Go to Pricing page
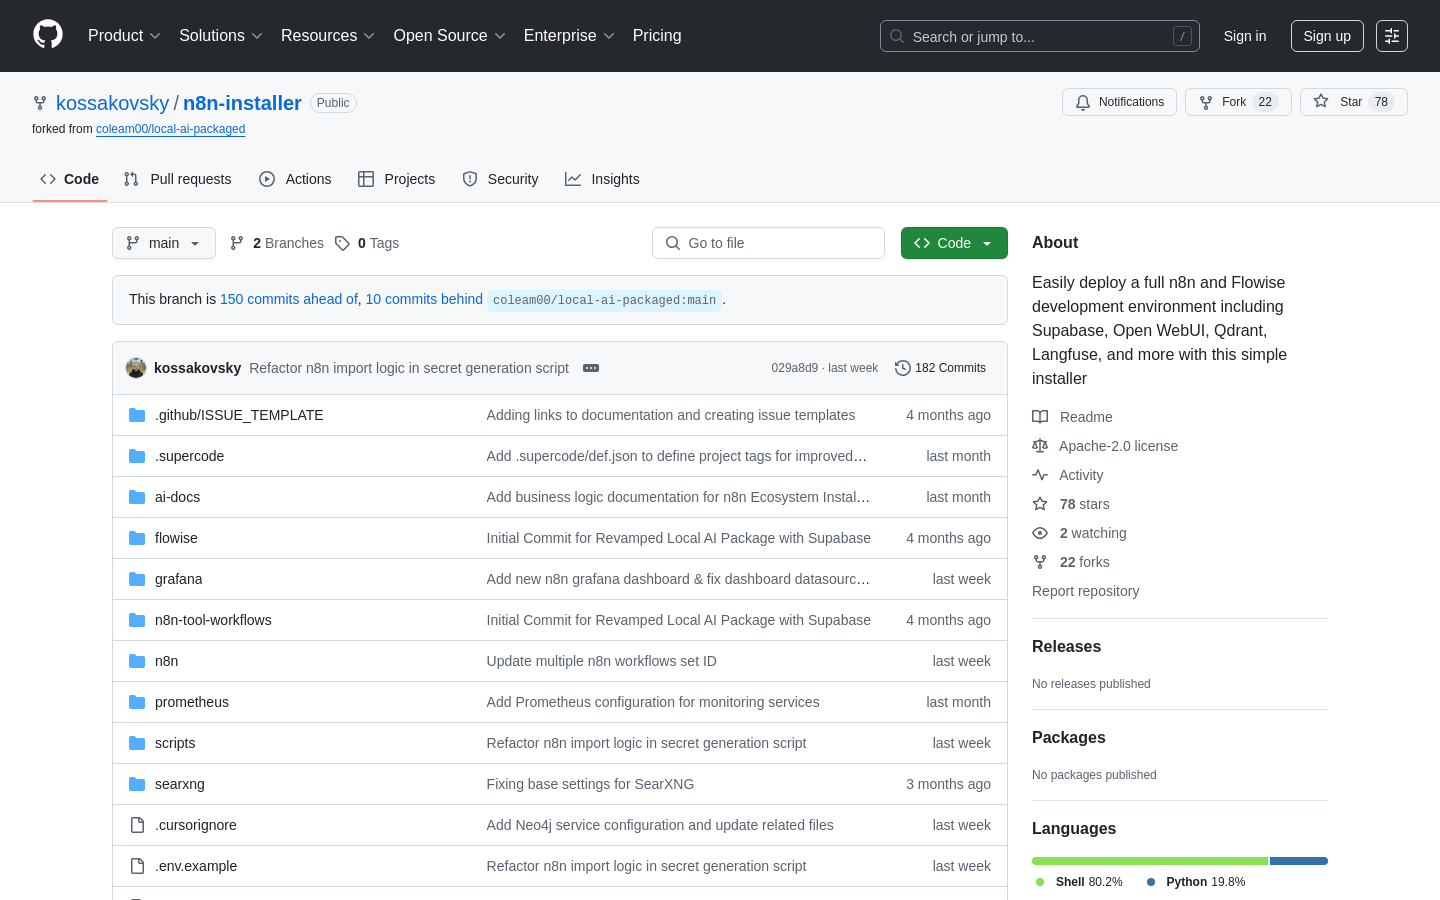The width and height of the screenshot is (1440, 900). 657,36
